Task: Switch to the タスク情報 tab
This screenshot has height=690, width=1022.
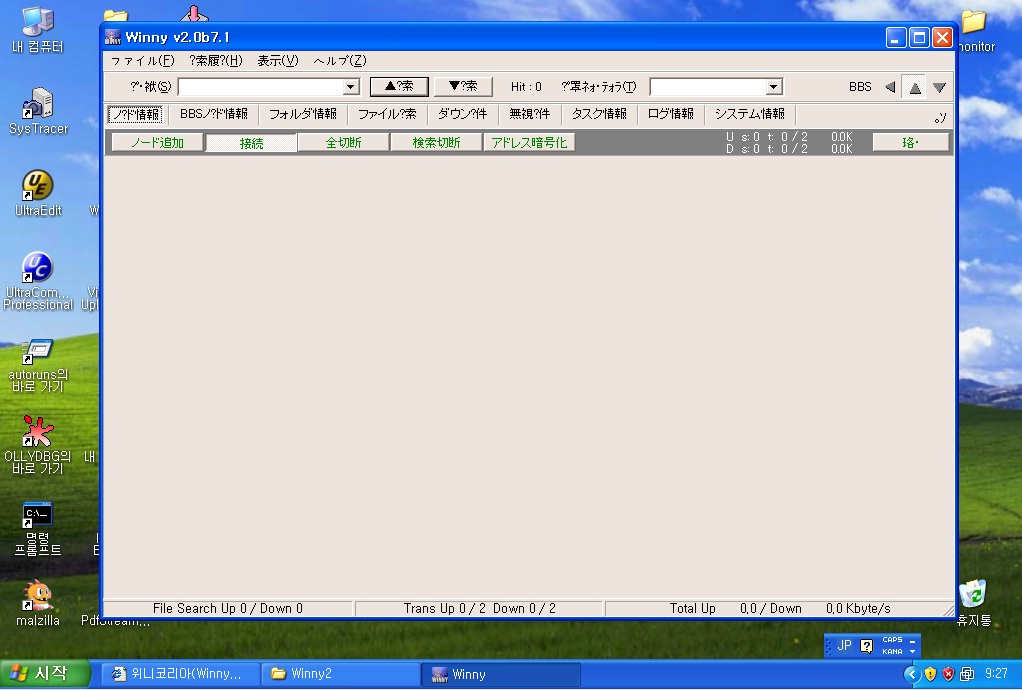Action: 599,114
